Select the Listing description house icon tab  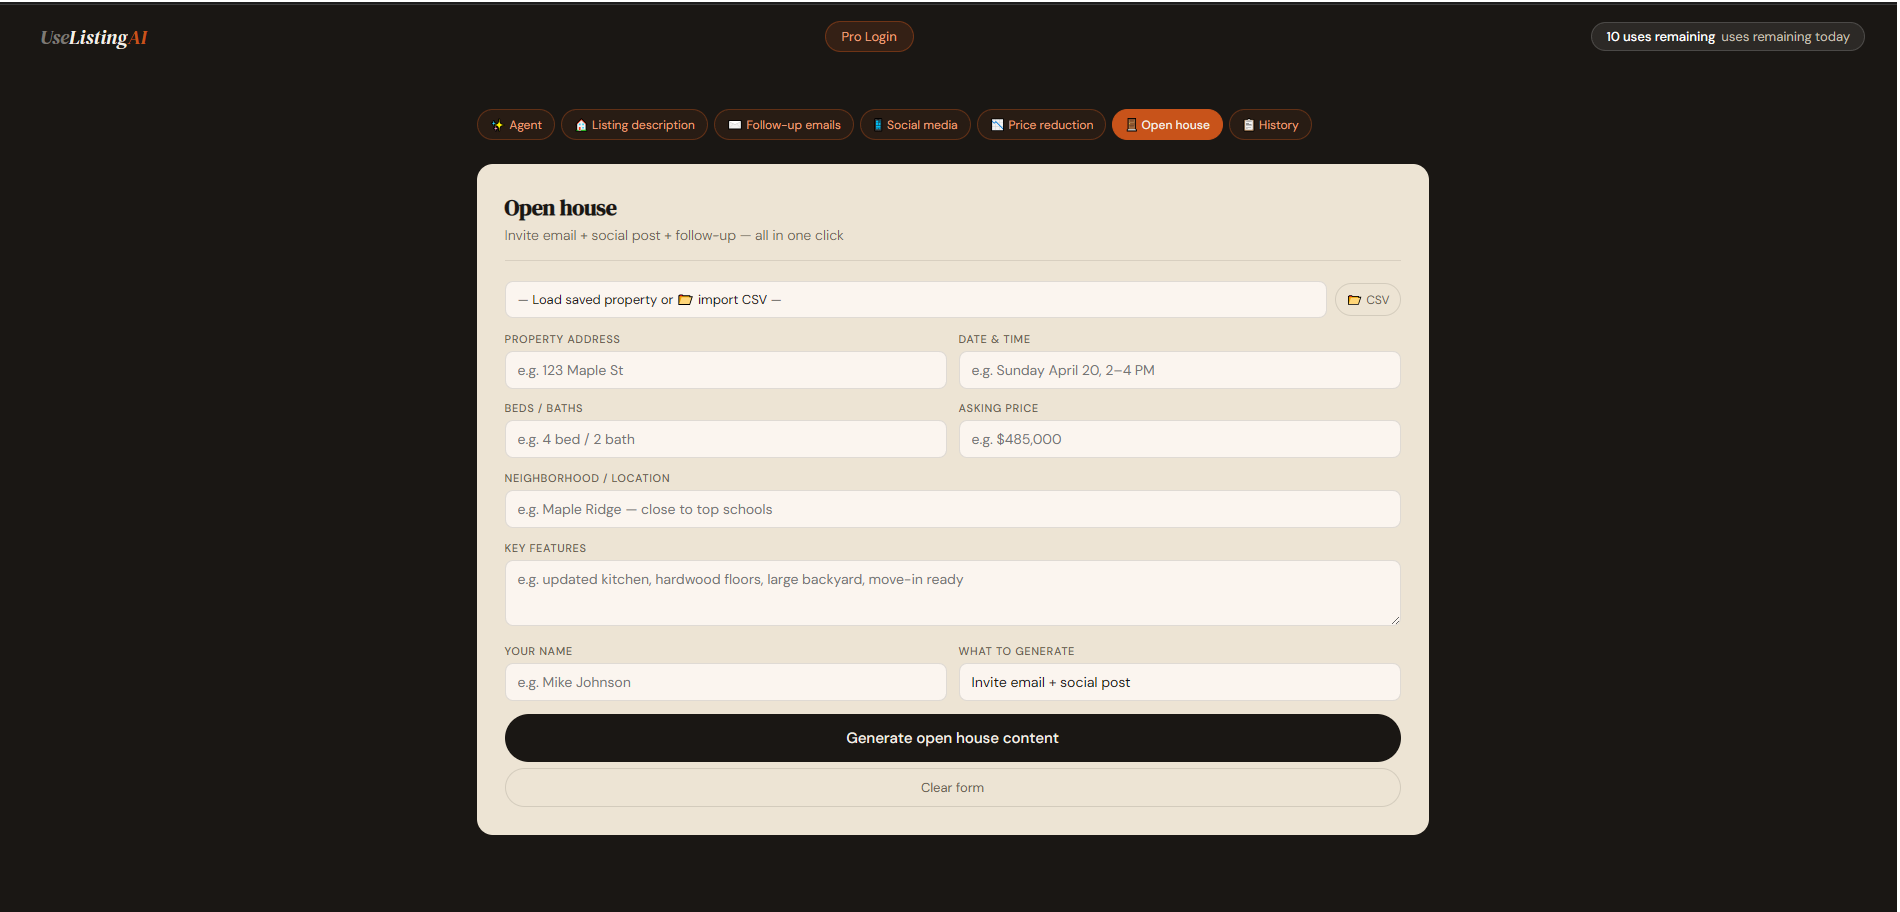tap(634, 125)
